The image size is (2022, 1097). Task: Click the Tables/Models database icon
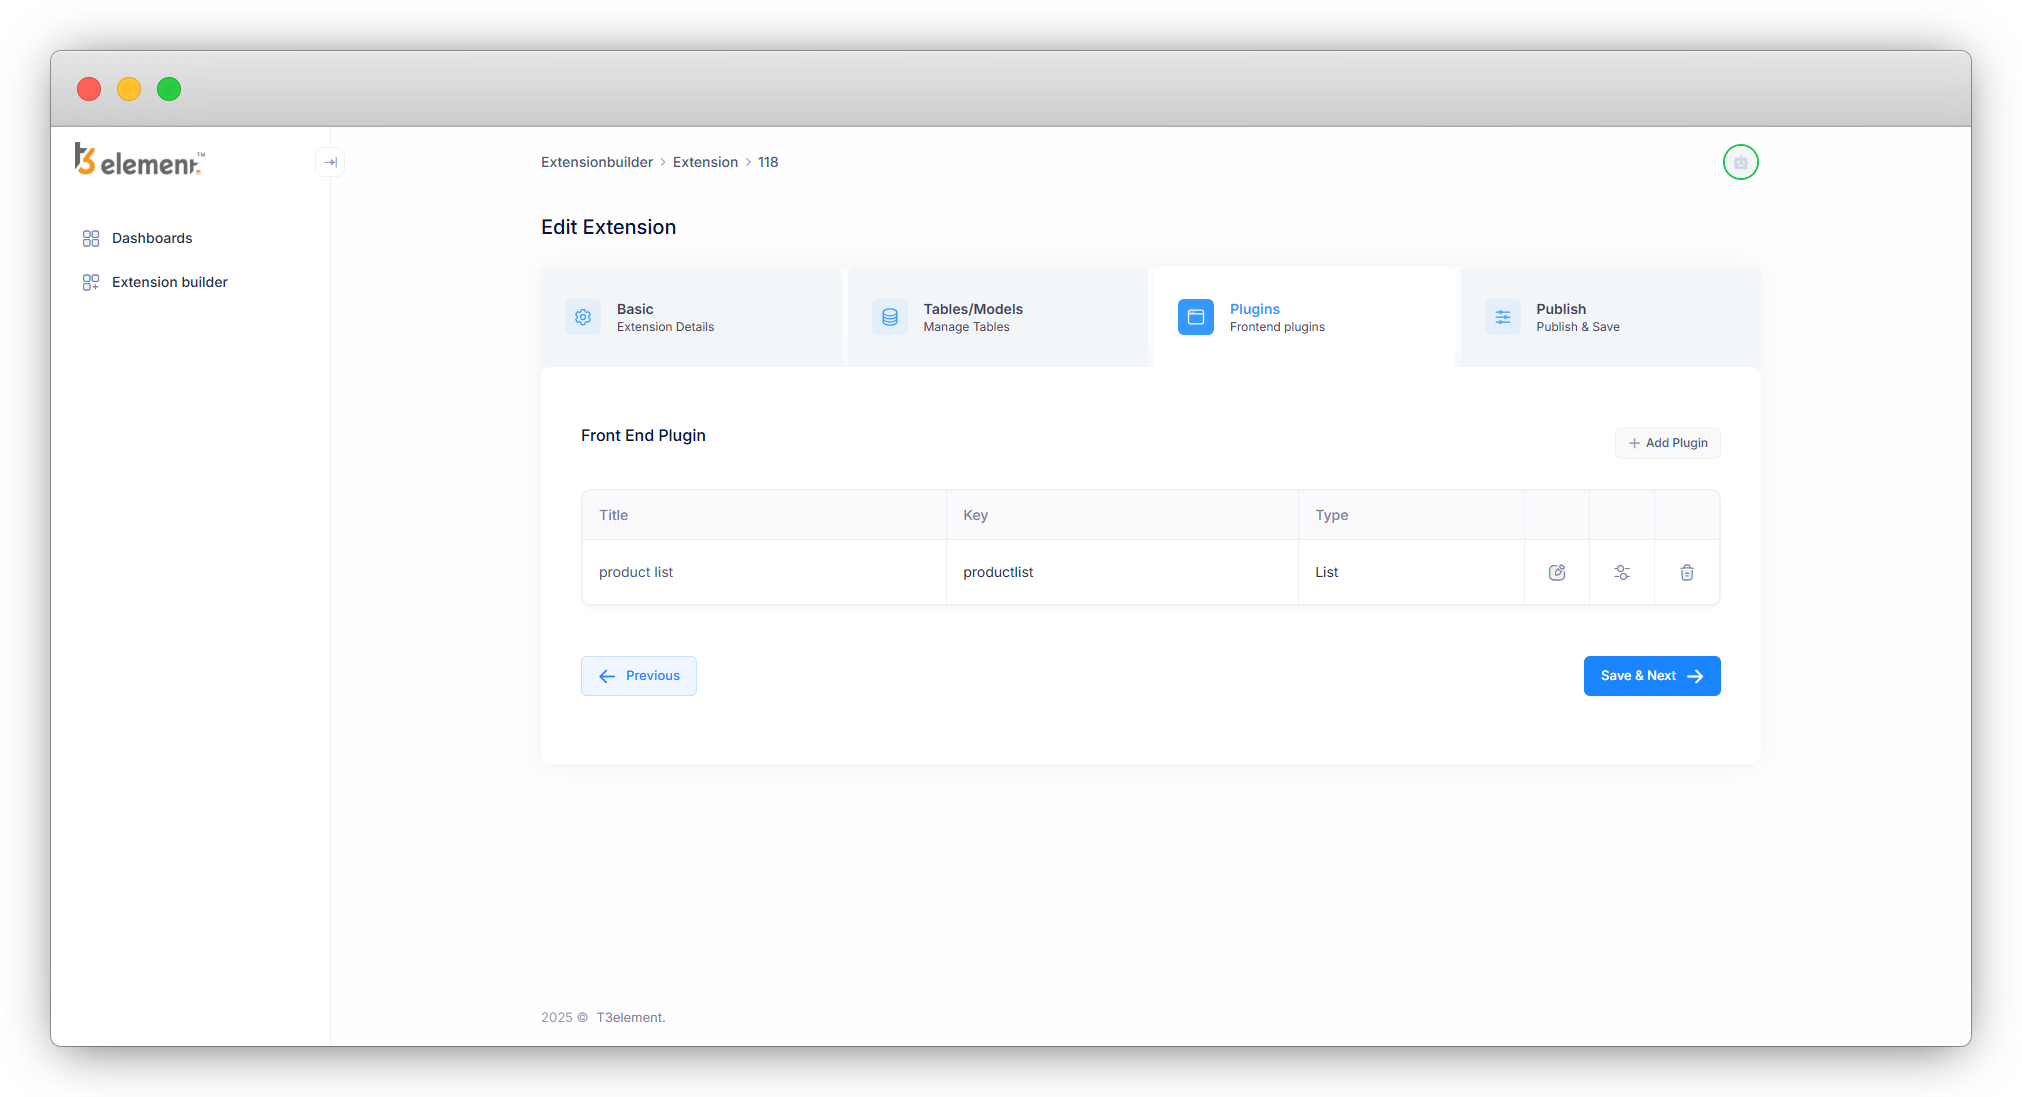pos(890,317)
